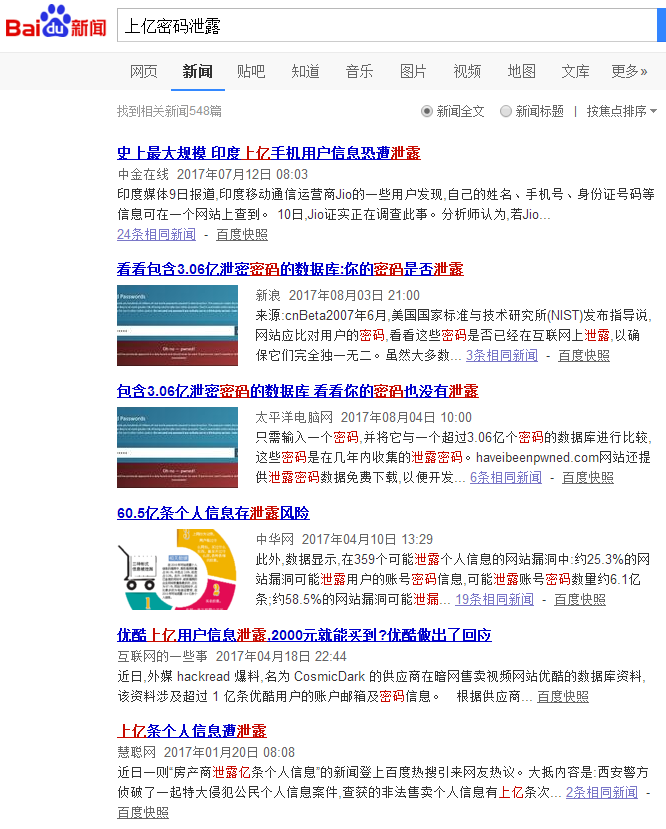
Task: Click the thumbnail of the 太平洋电脑网 article
Action: [177, 447]
